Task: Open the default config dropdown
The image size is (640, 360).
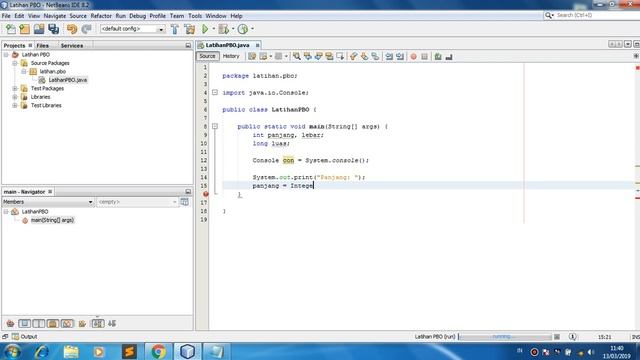Action: click(133, 29)
